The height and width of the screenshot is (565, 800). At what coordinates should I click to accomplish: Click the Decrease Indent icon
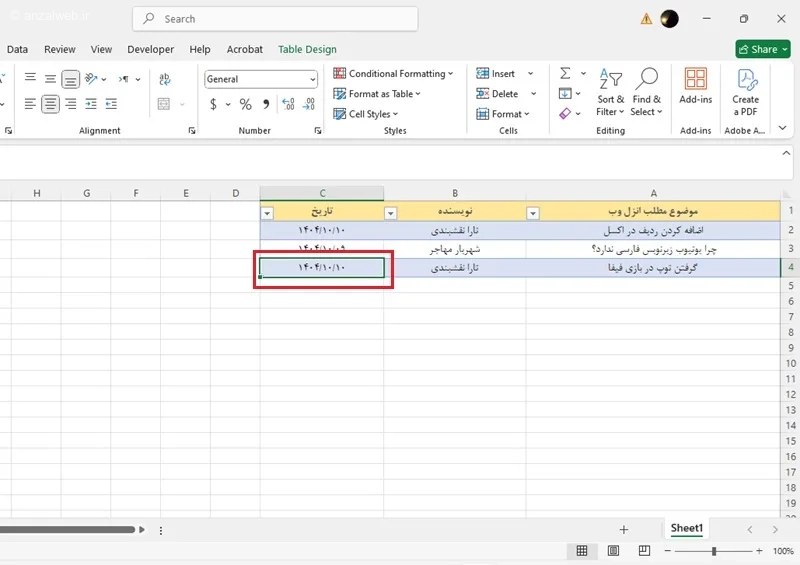click(x=91, y=104)
